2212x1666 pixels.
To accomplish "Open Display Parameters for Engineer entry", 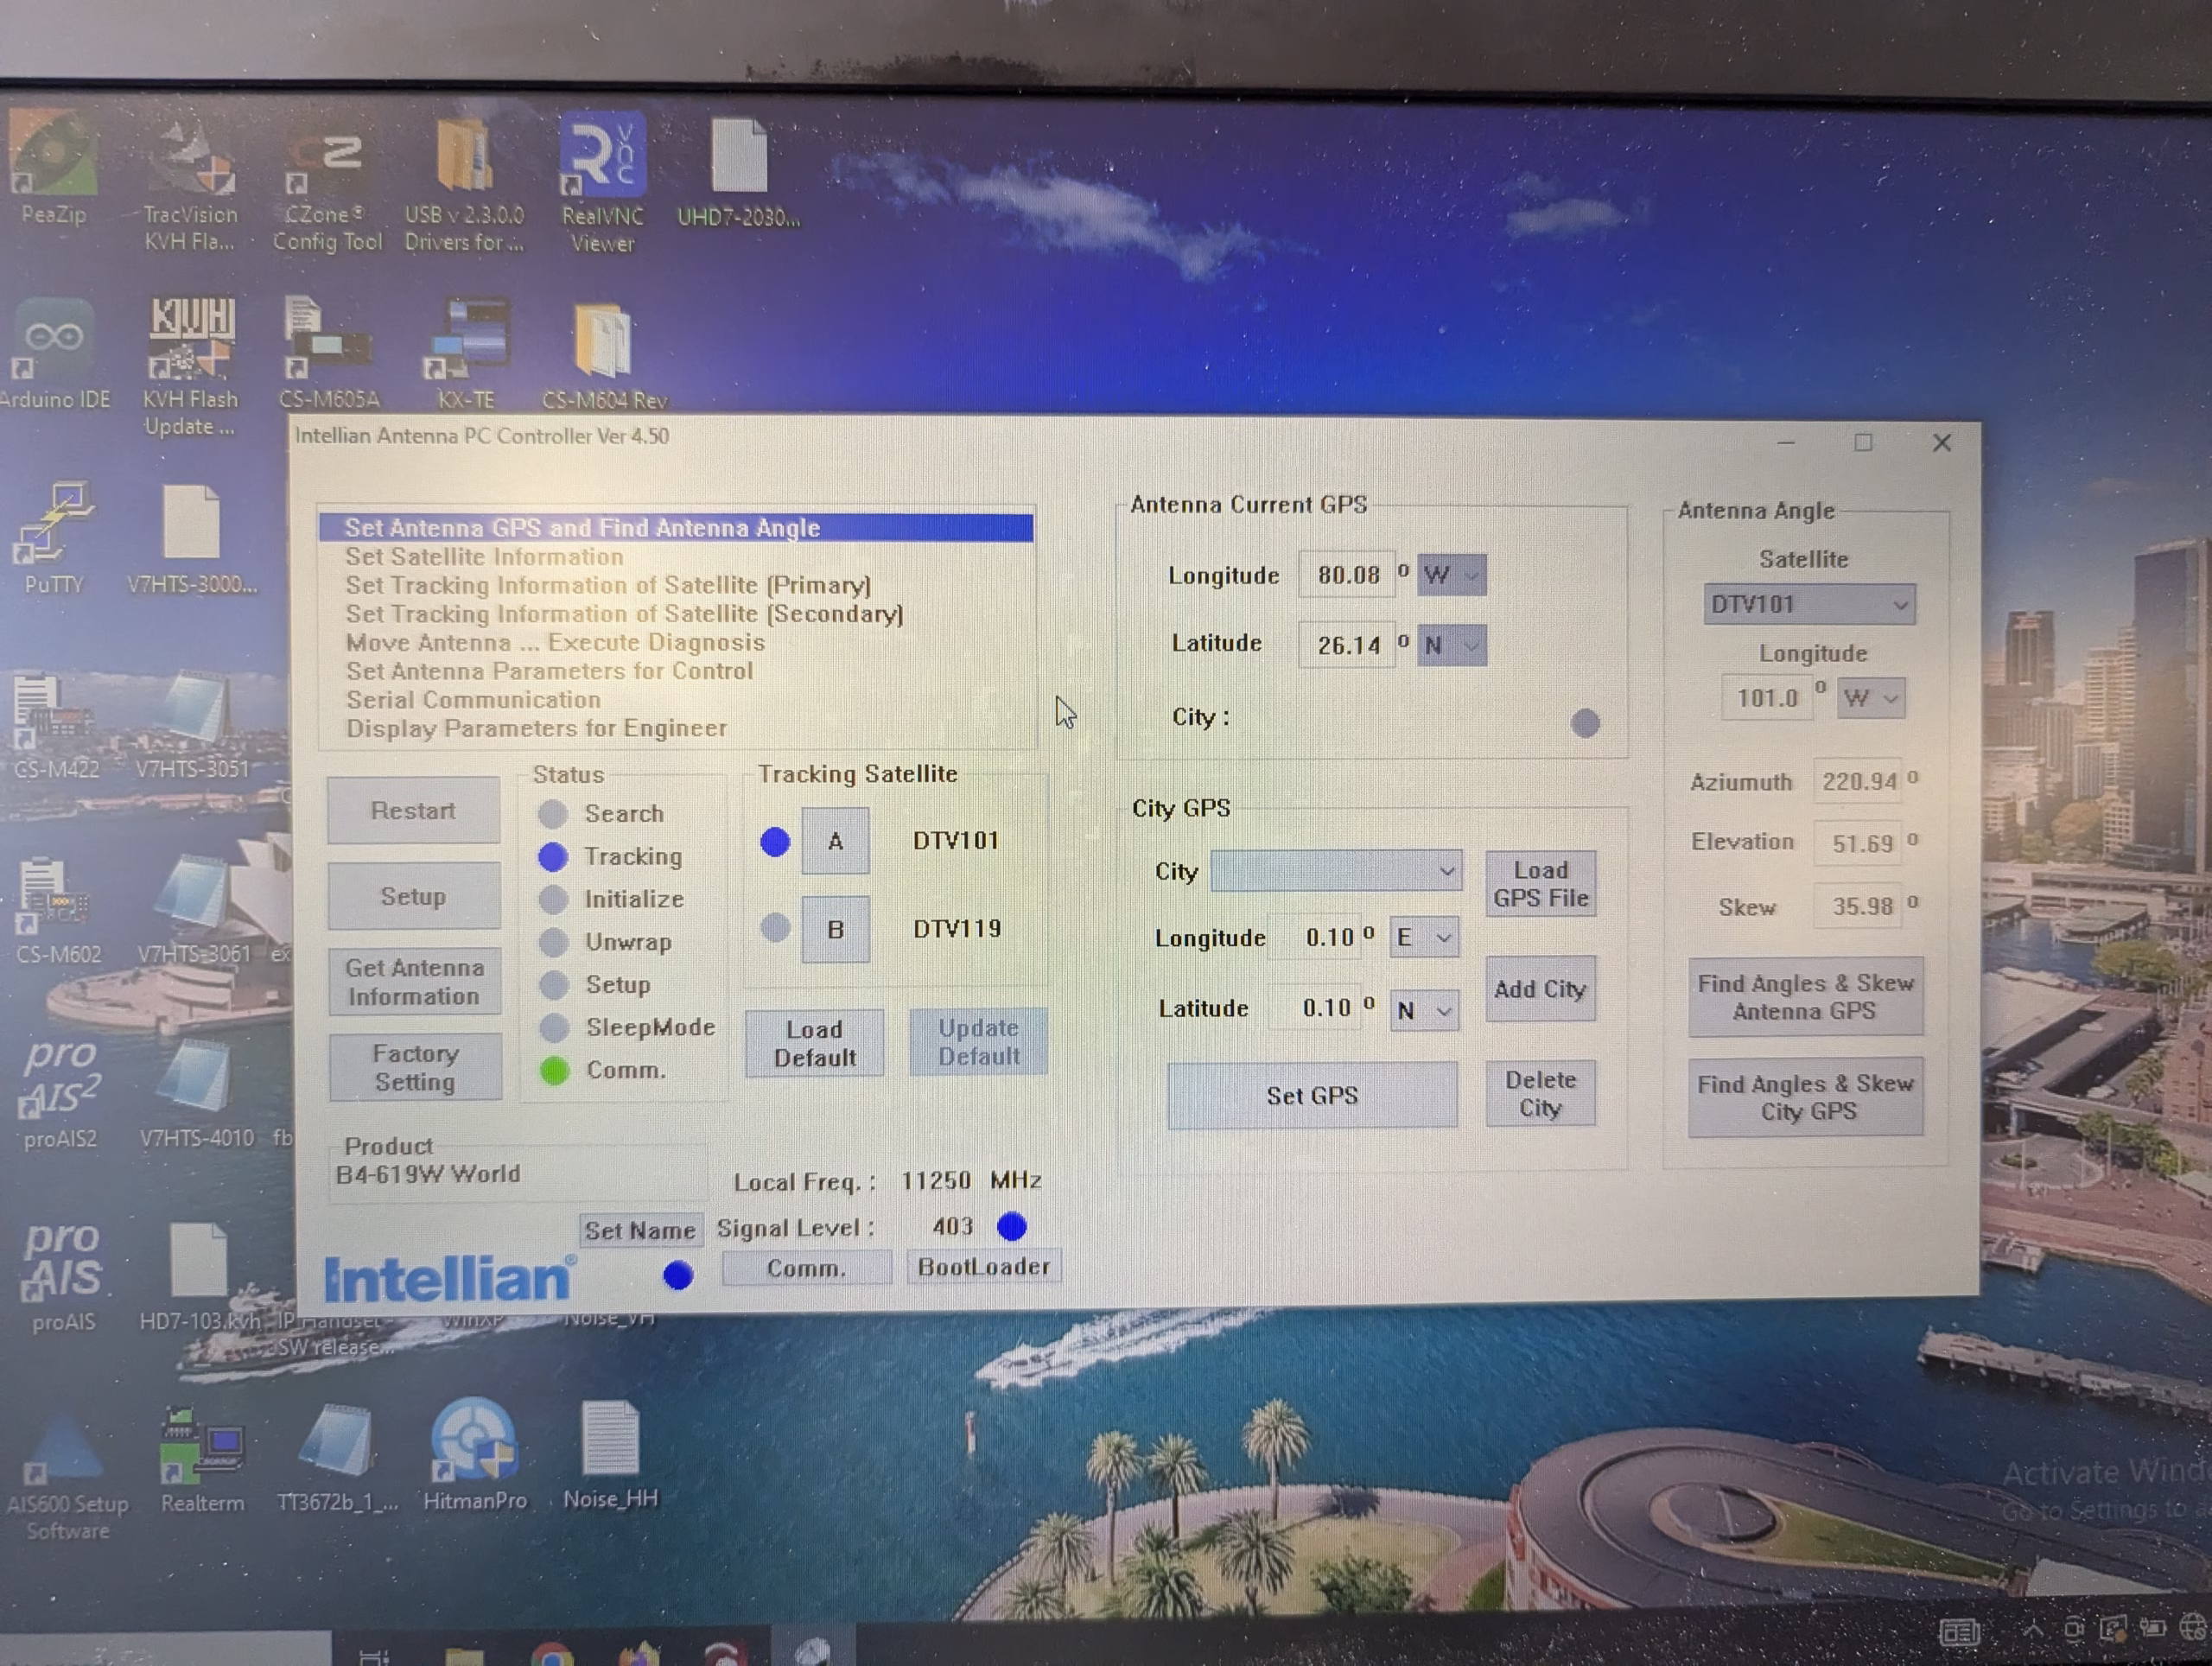I will pyautogui.click(x=536, y=728).
